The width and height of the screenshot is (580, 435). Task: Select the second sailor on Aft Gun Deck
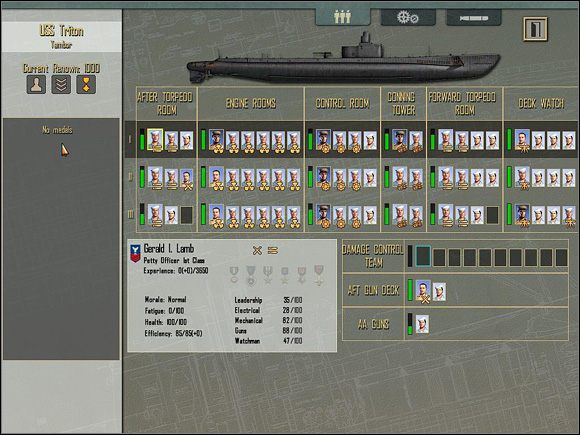[439, 291]
